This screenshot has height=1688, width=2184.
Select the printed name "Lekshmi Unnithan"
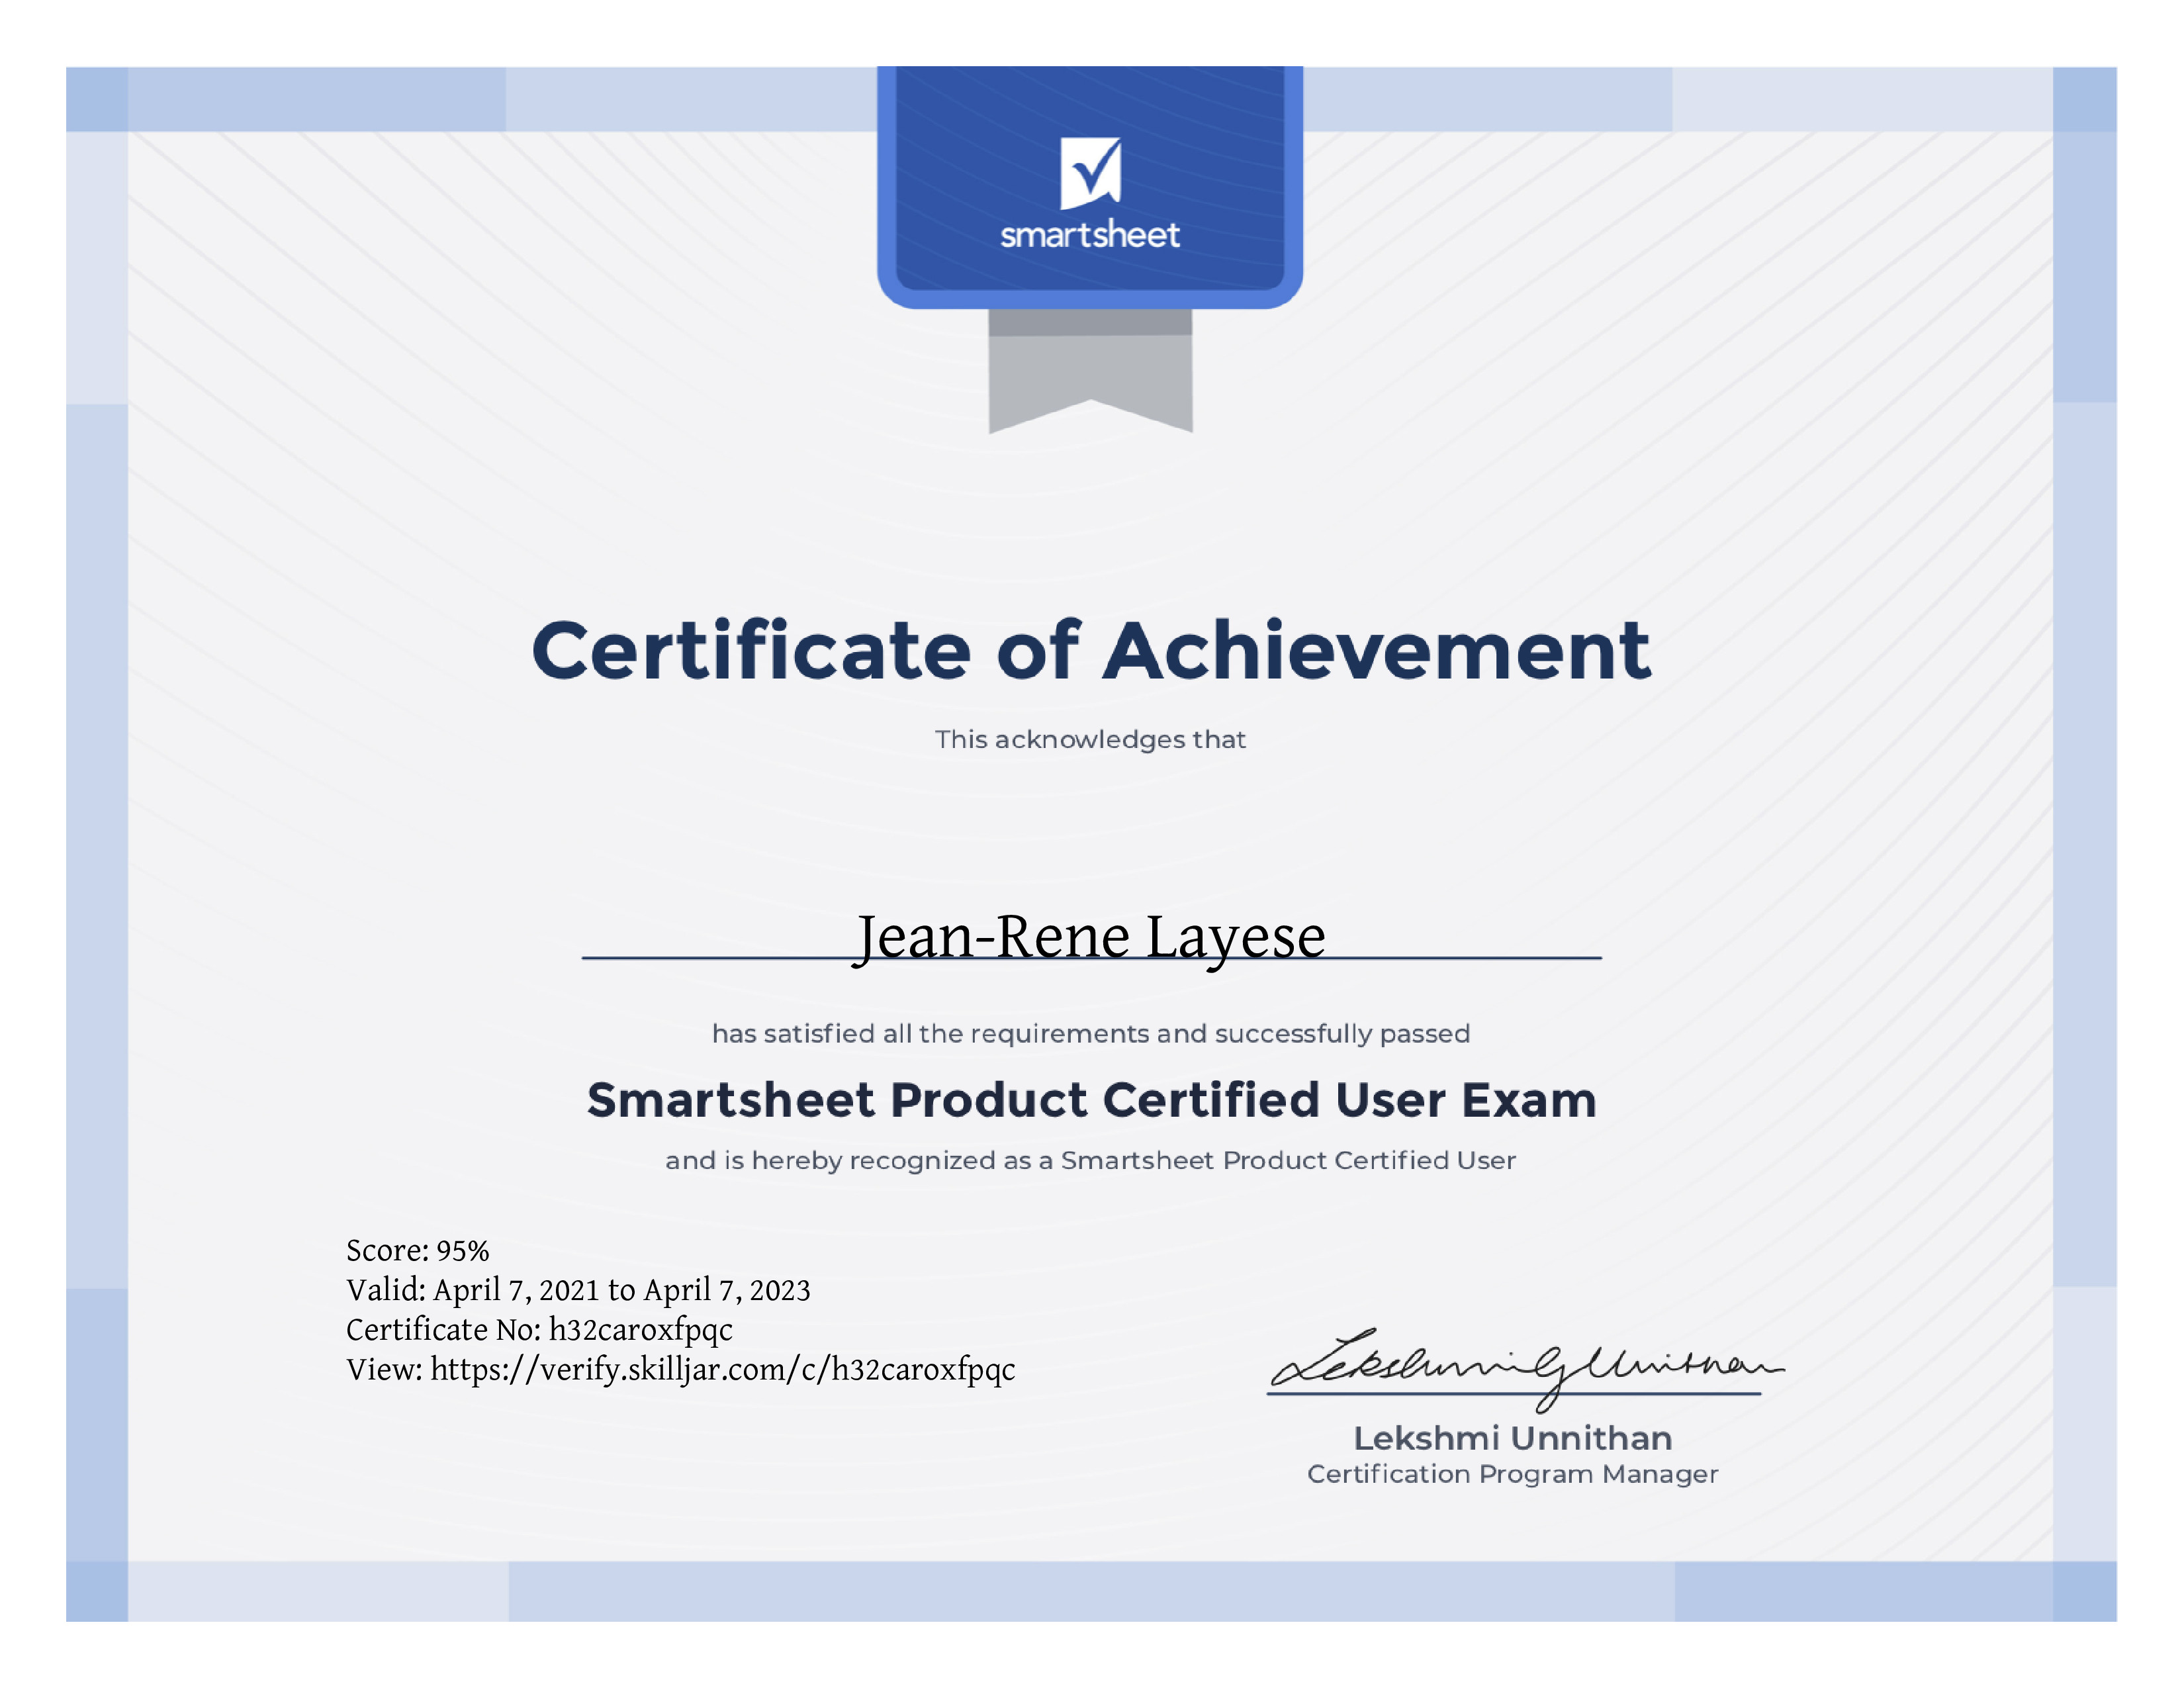click(x=1513, y=1439)
